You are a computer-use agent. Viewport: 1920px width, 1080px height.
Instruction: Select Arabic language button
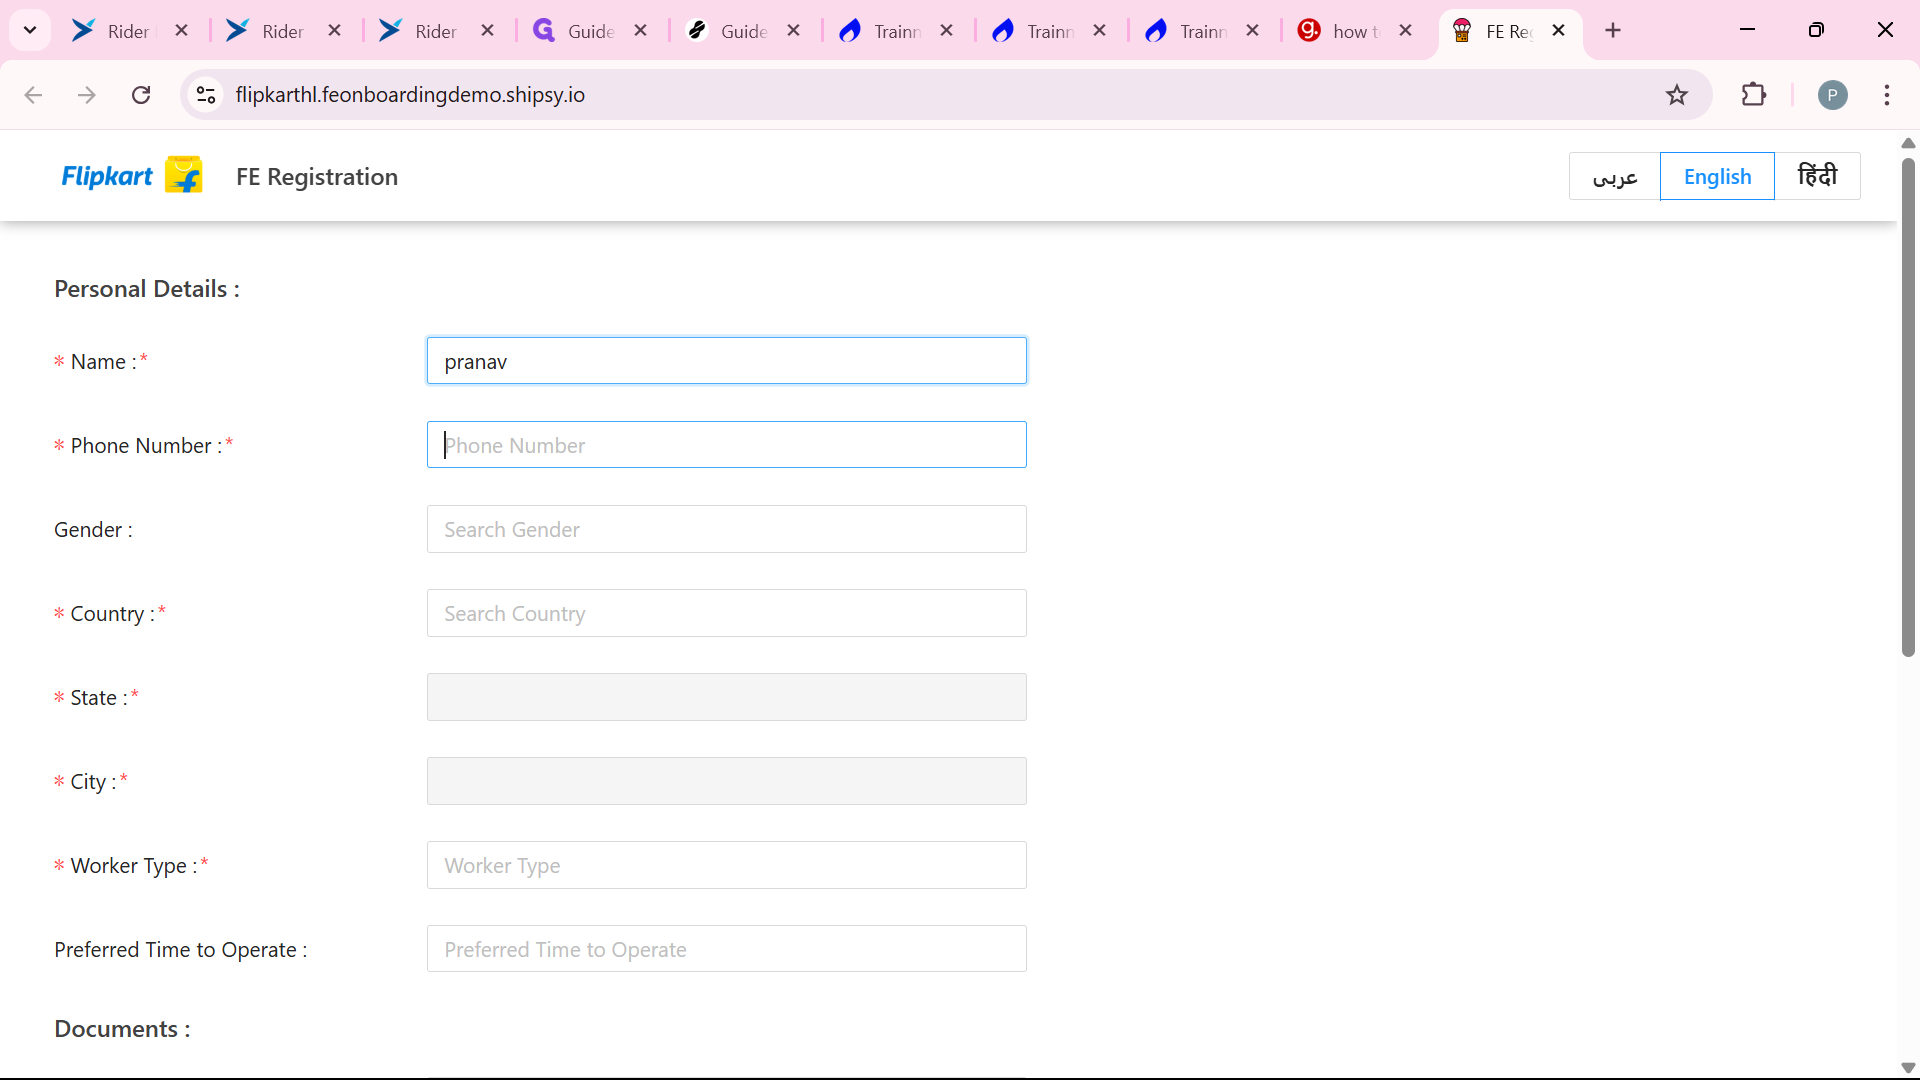[1615, 176]
